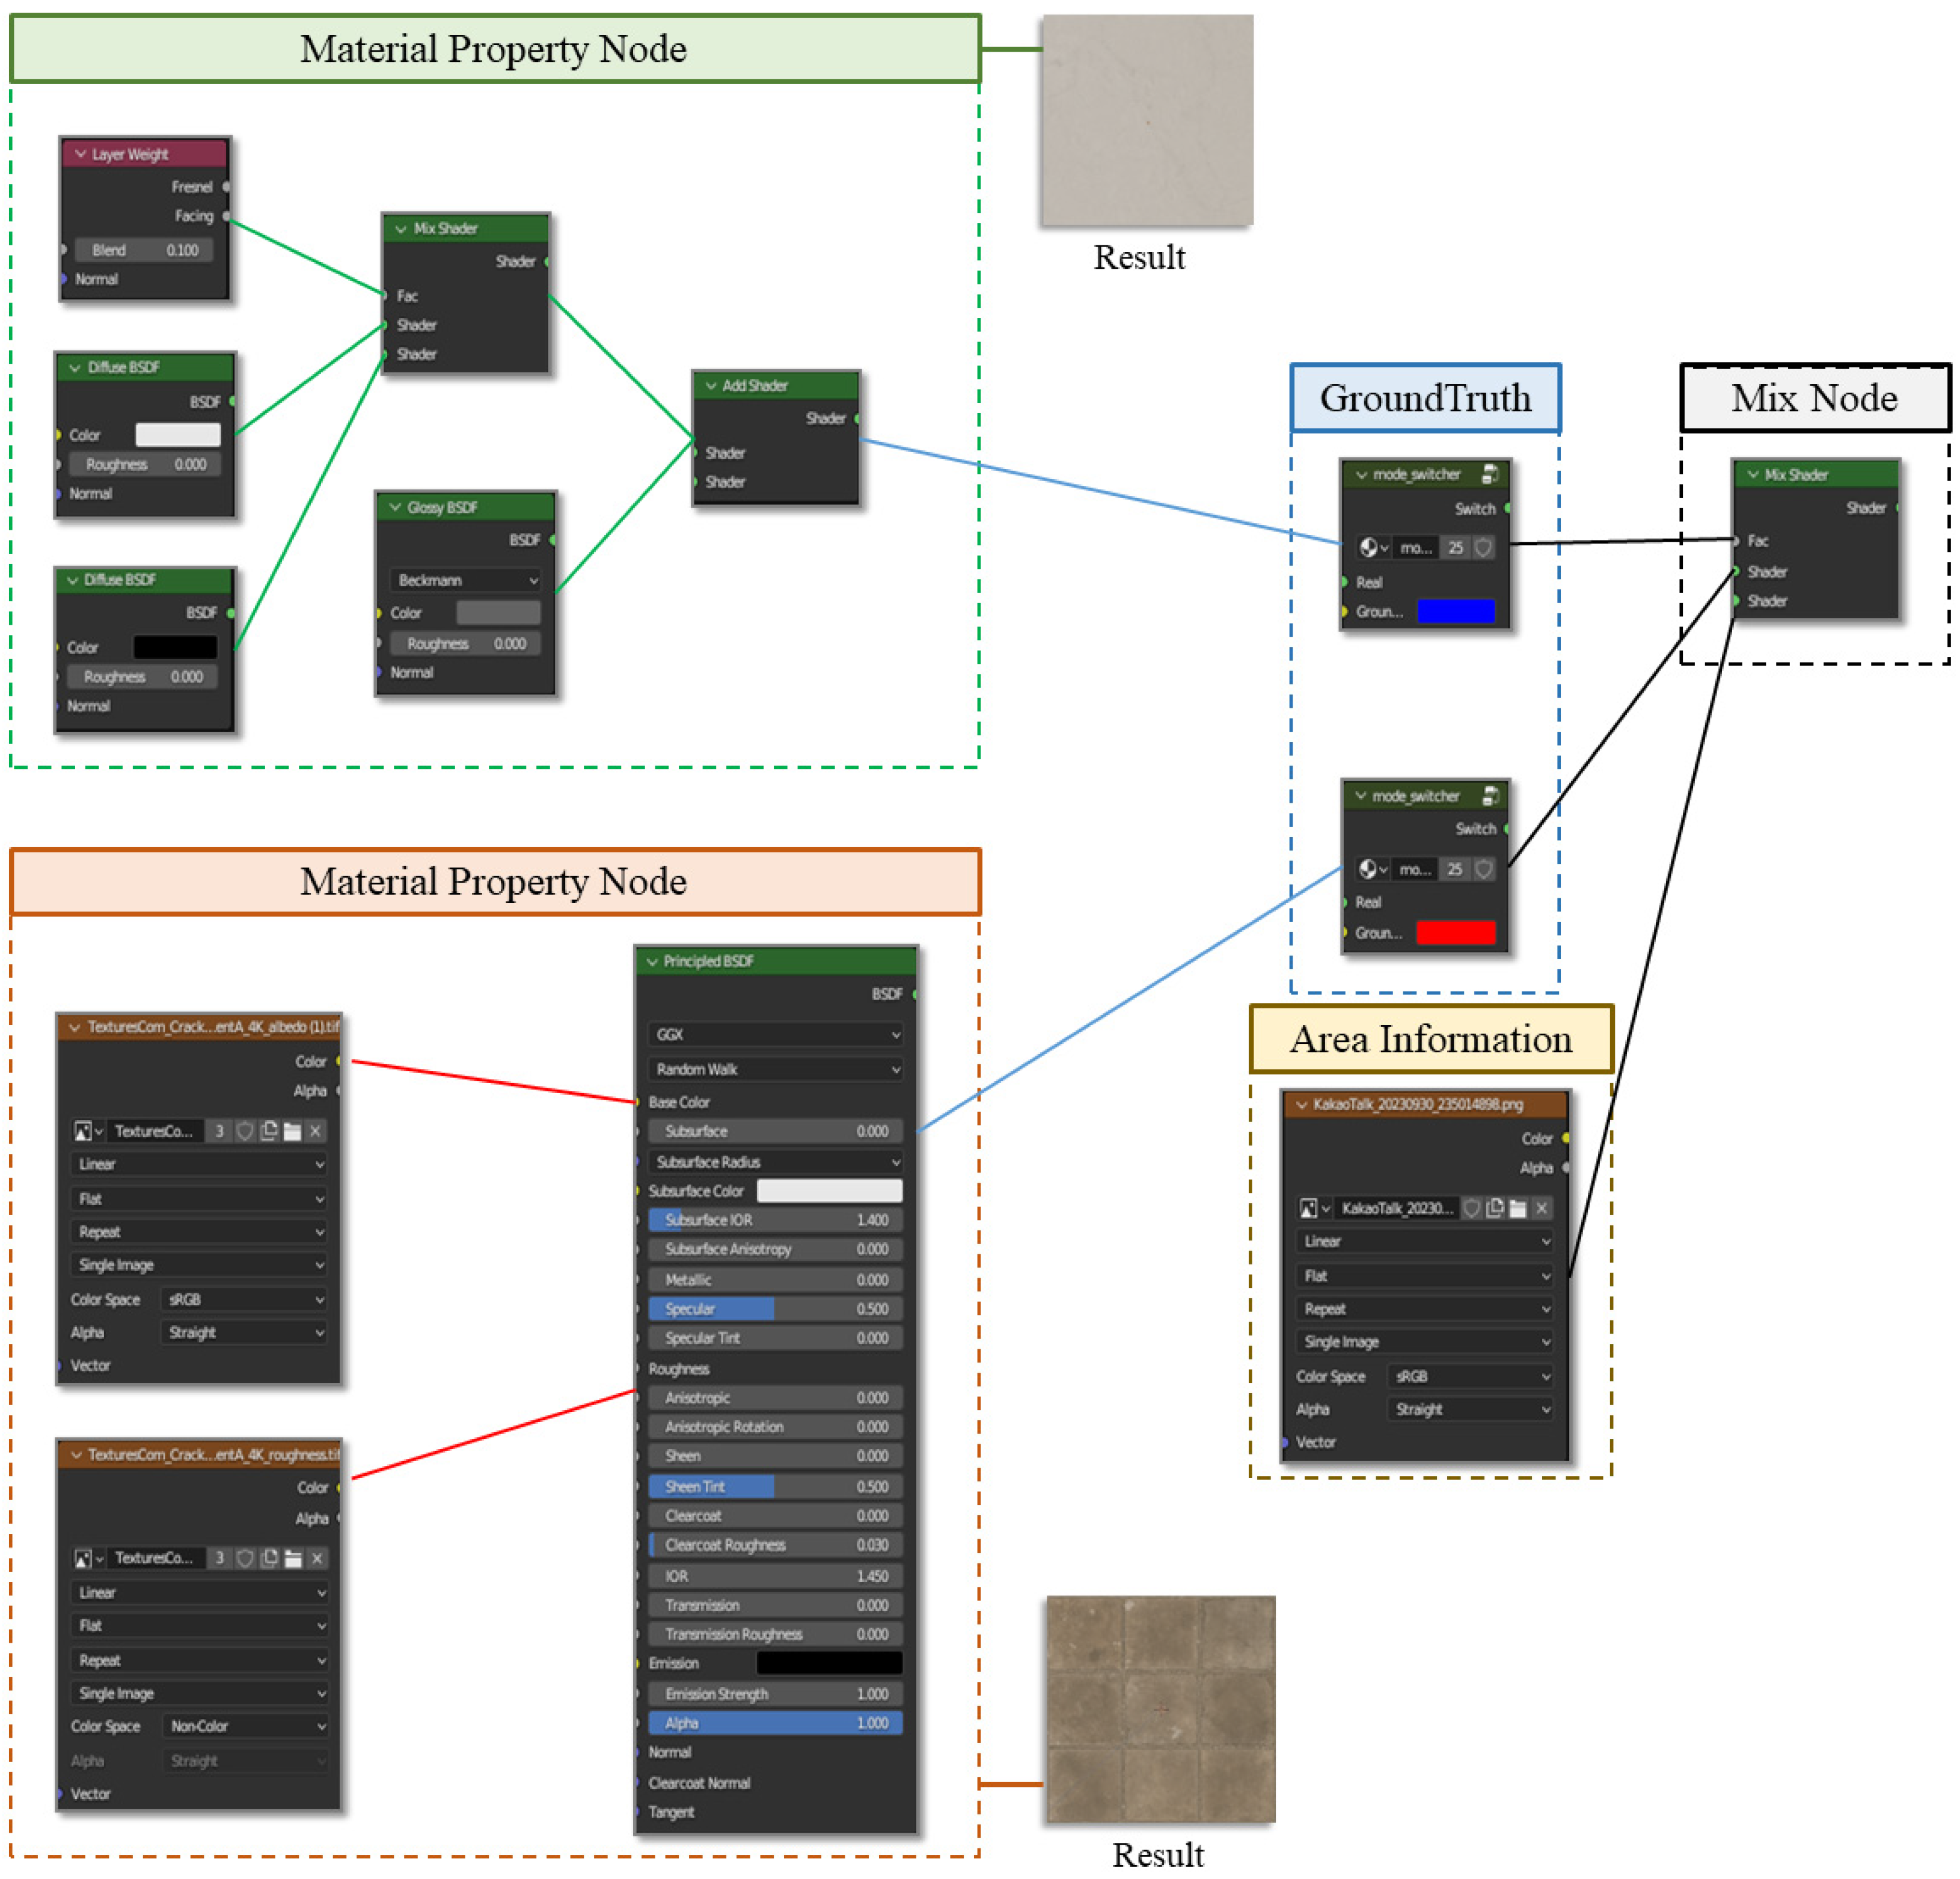Collapse the Principled BSDF node

pos(652,961)
